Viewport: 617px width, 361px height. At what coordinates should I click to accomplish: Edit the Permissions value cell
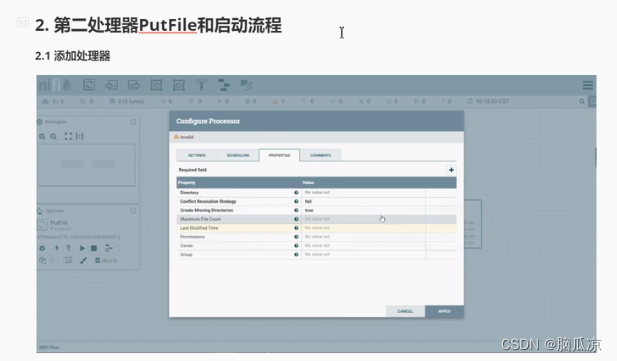click(363, 237)
